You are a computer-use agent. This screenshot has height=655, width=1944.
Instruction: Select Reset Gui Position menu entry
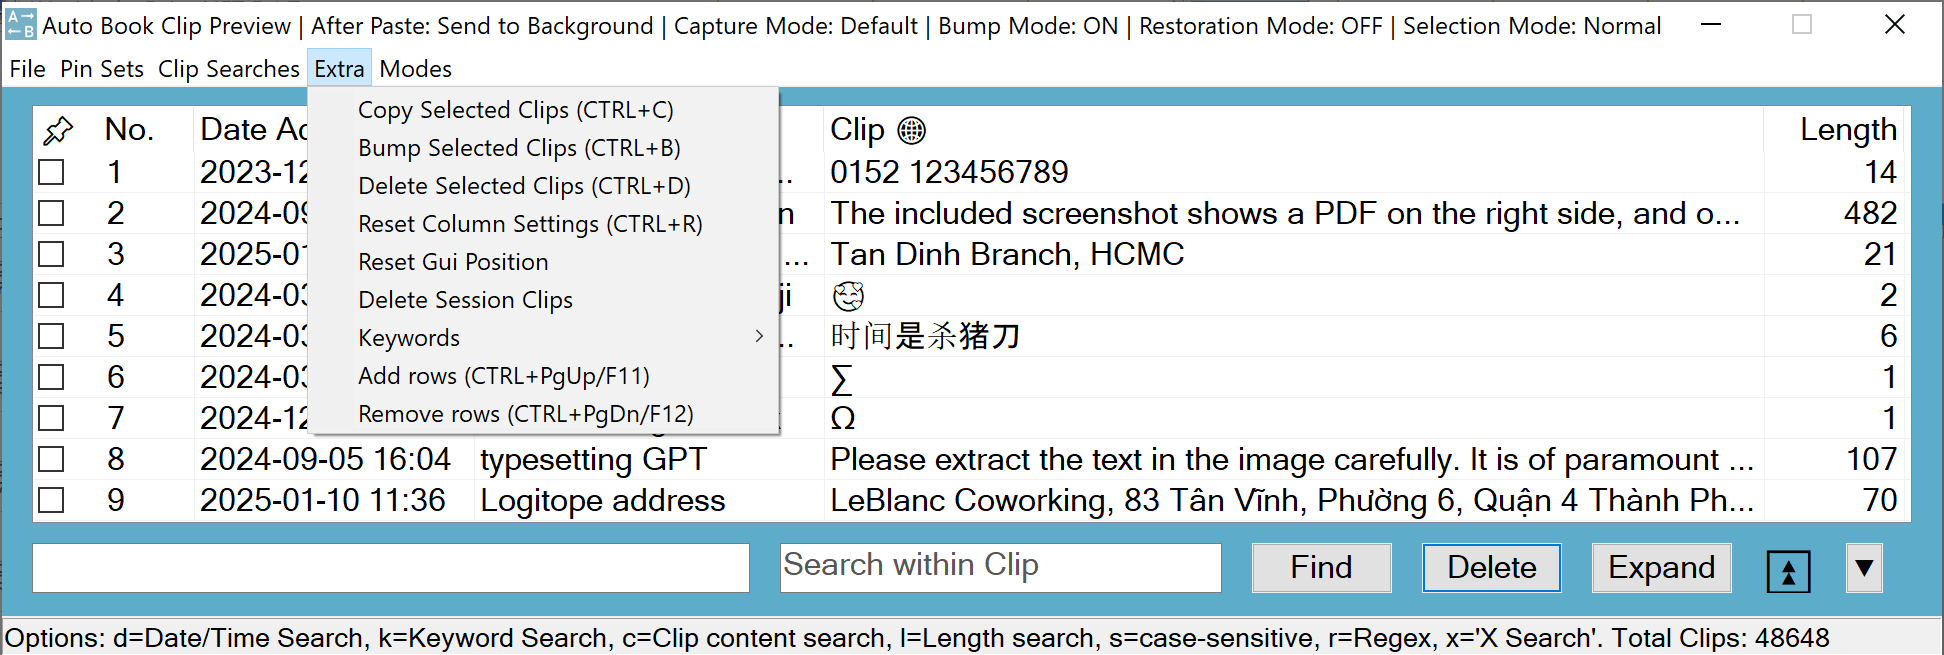(x=453, y=262)
